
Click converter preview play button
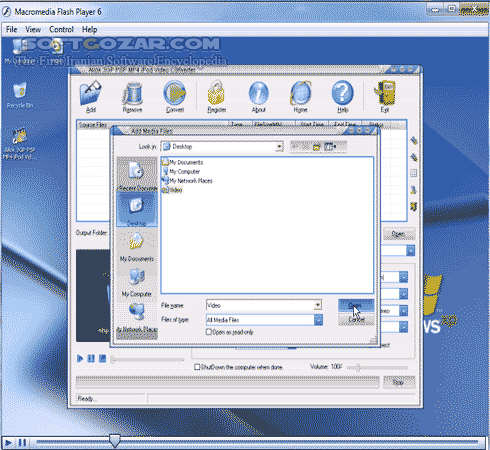click(80, 359)
